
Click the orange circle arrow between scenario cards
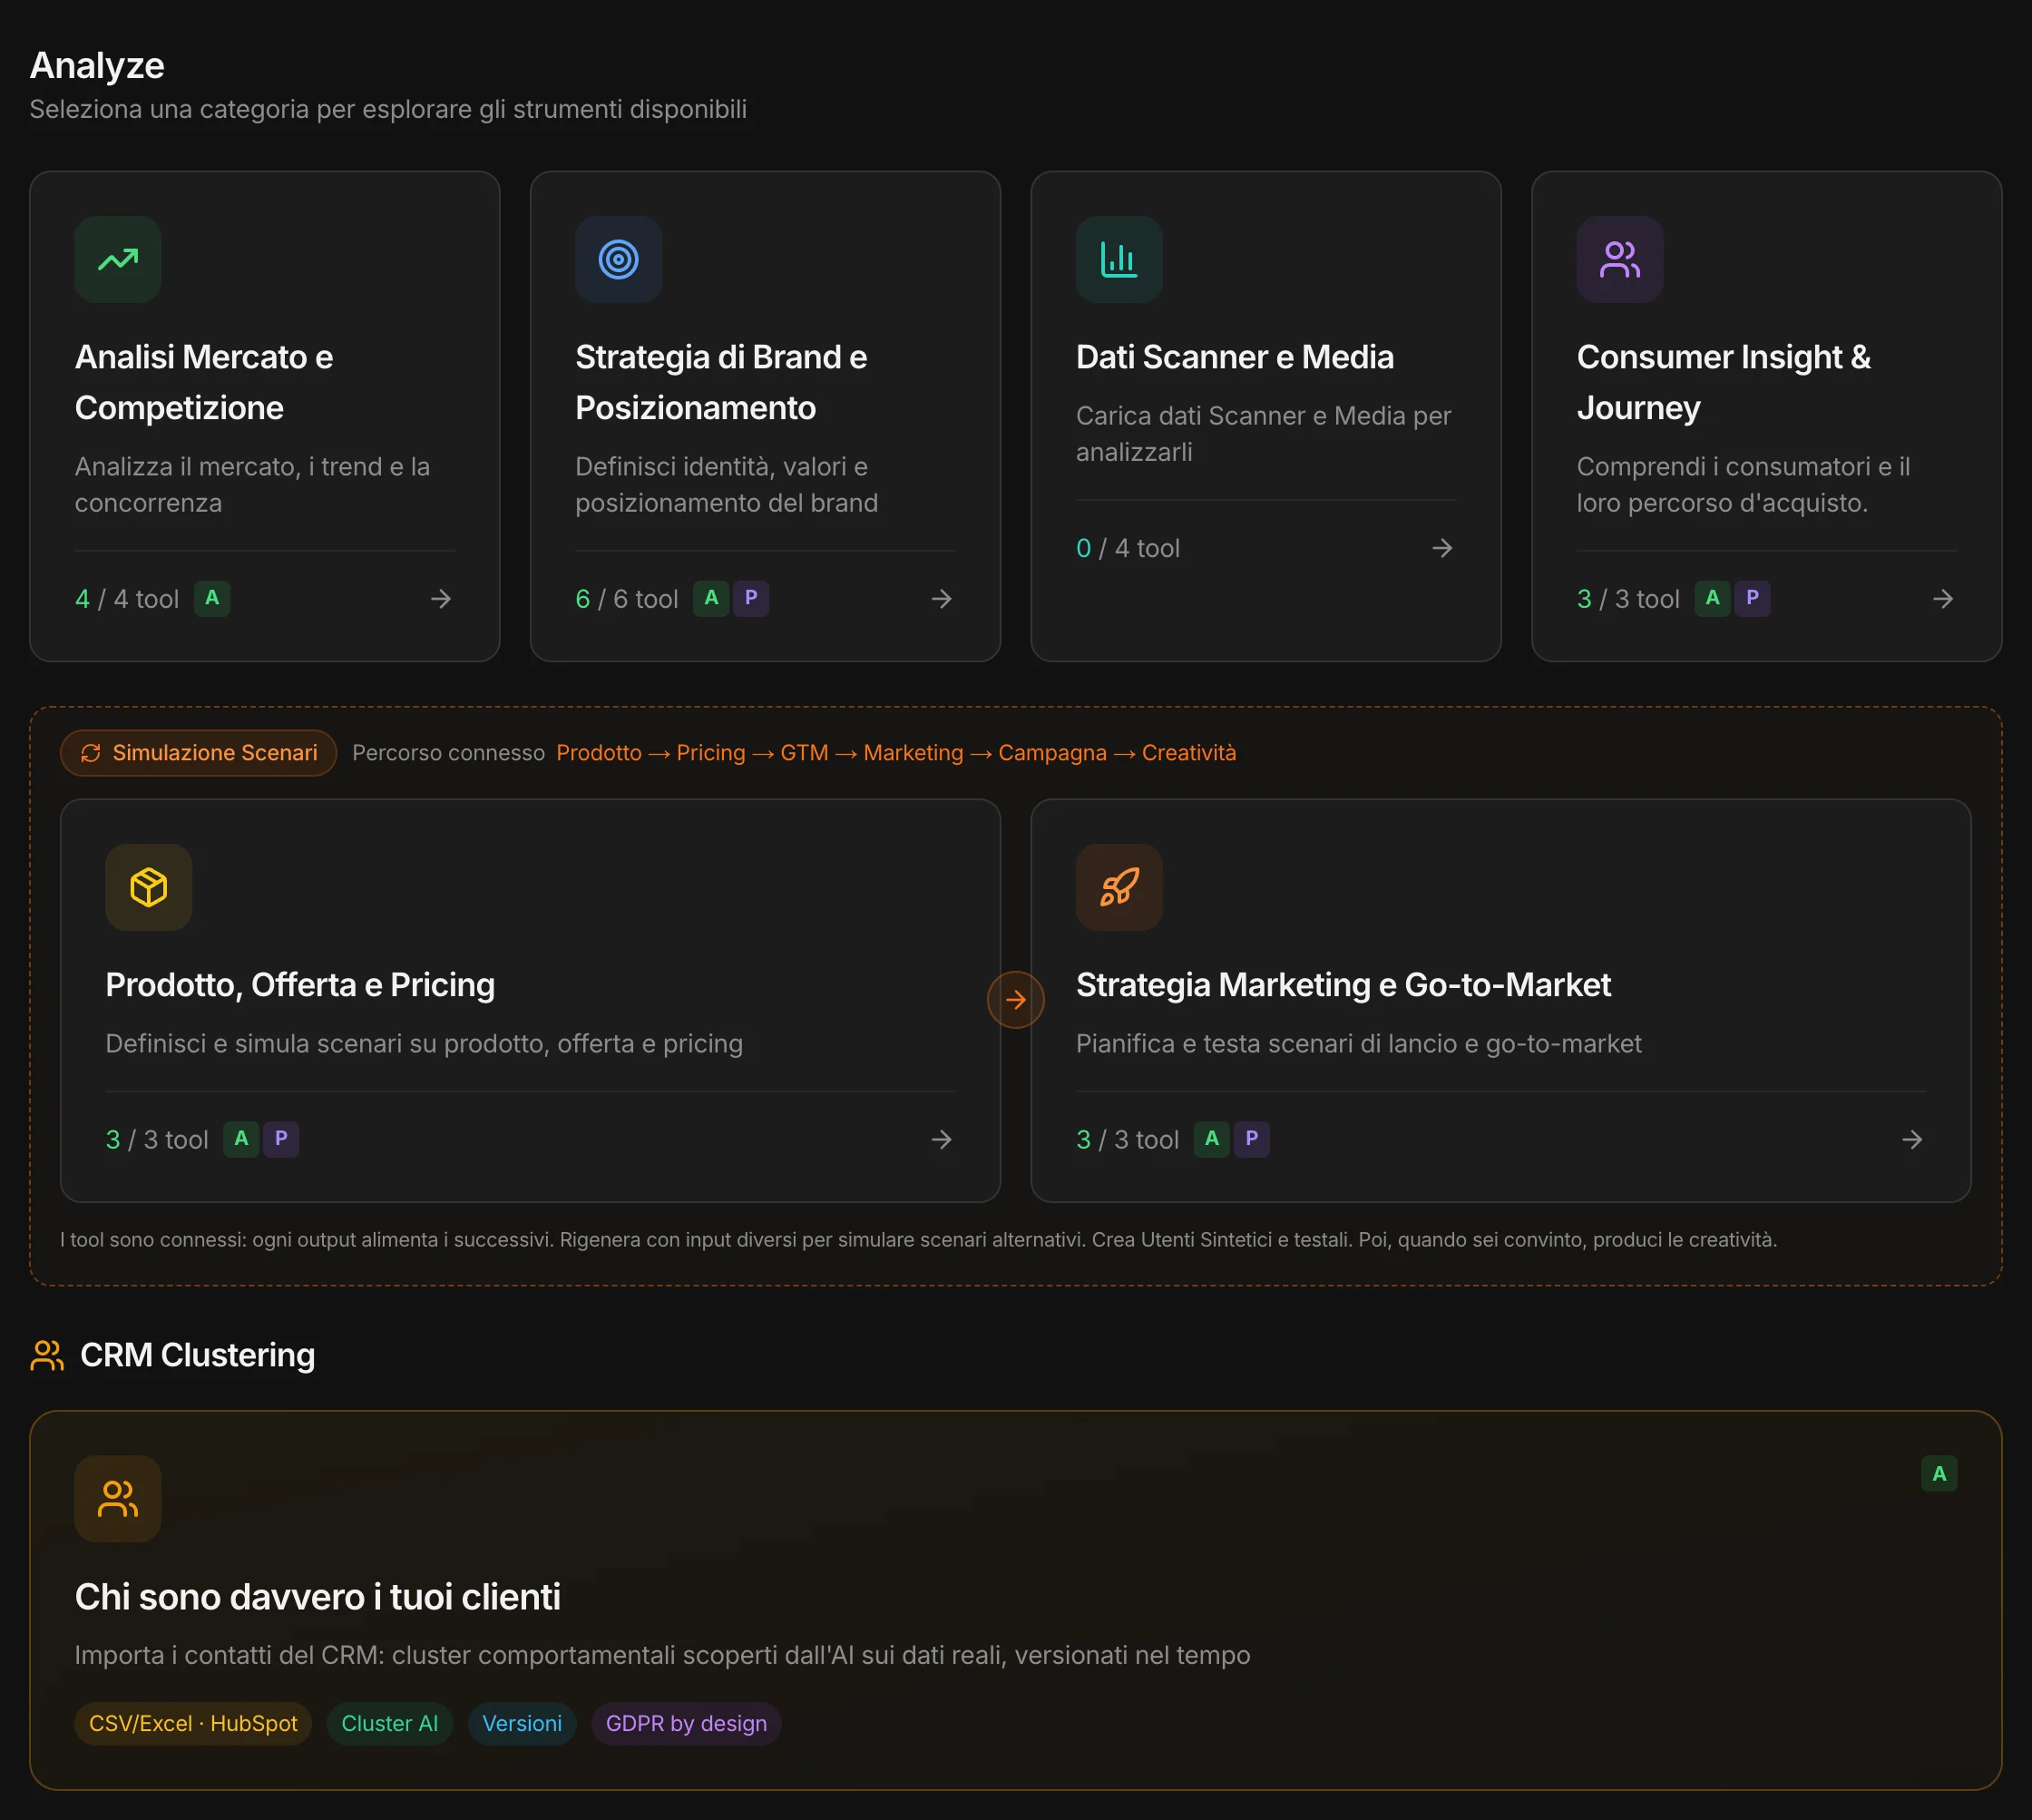tap(1016, 1000)
